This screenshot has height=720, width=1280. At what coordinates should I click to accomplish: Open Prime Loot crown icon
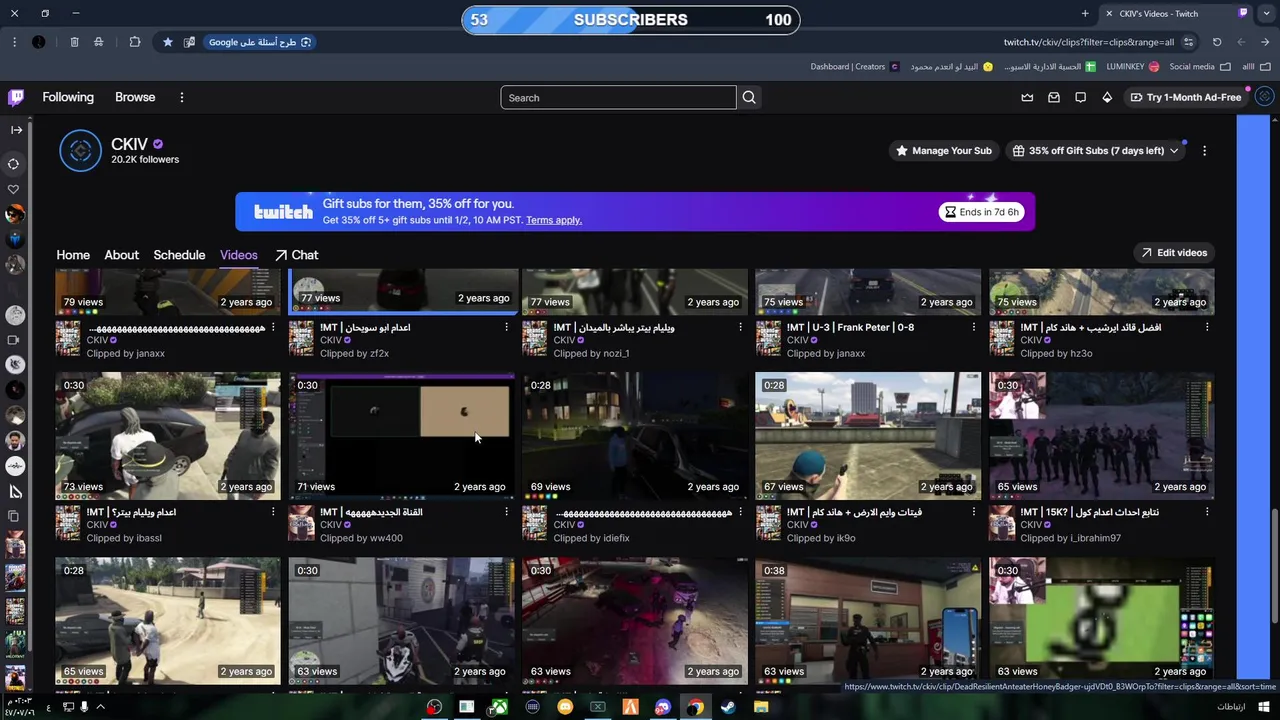pyautogui.click(x=1027, y=97)
